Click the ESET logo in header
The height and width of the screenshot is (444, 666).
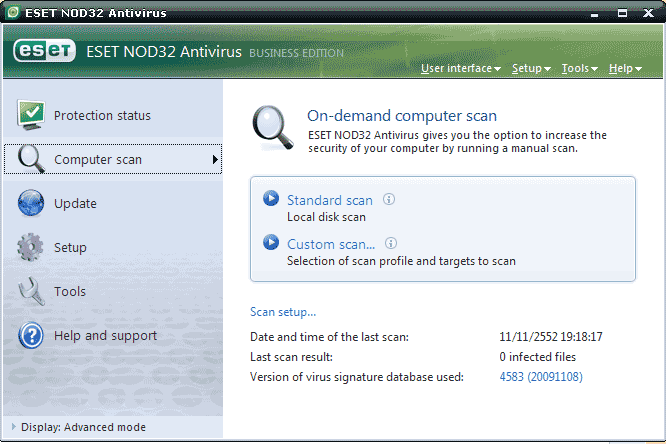point(45,52)
